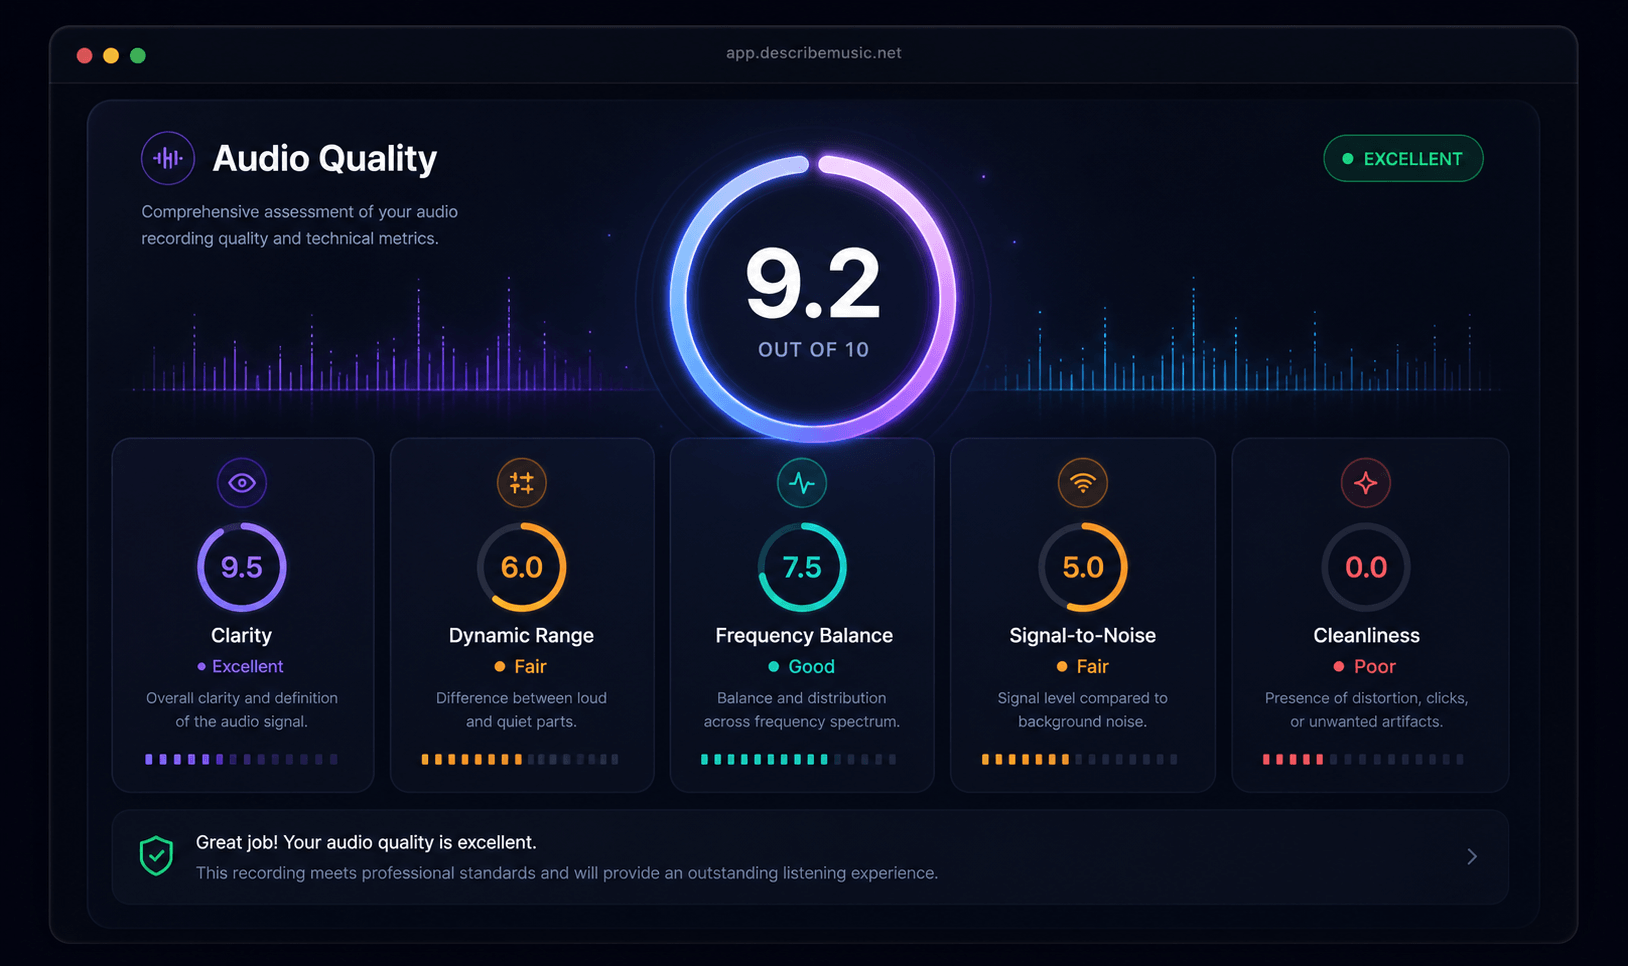Click the Clarity purple segmented level bar

coord(241,760)
